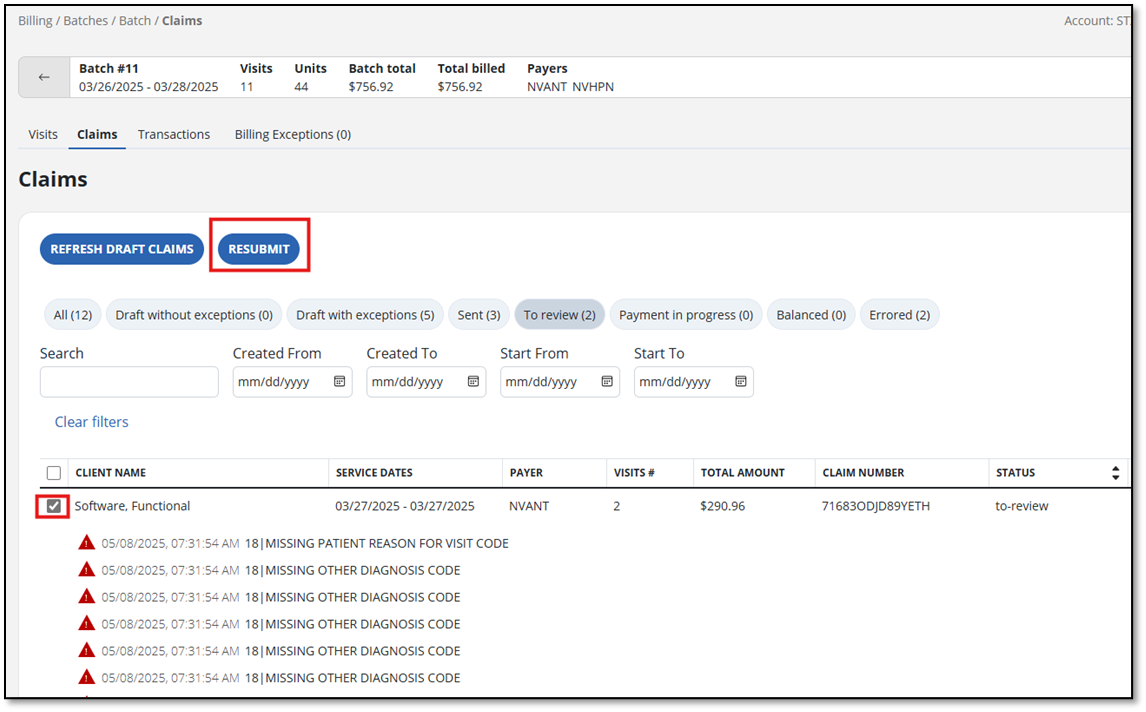Open the Start To calendar picker icon
Image resolution: width=1146 pixels, height=712 pixels.
(741, 381)
